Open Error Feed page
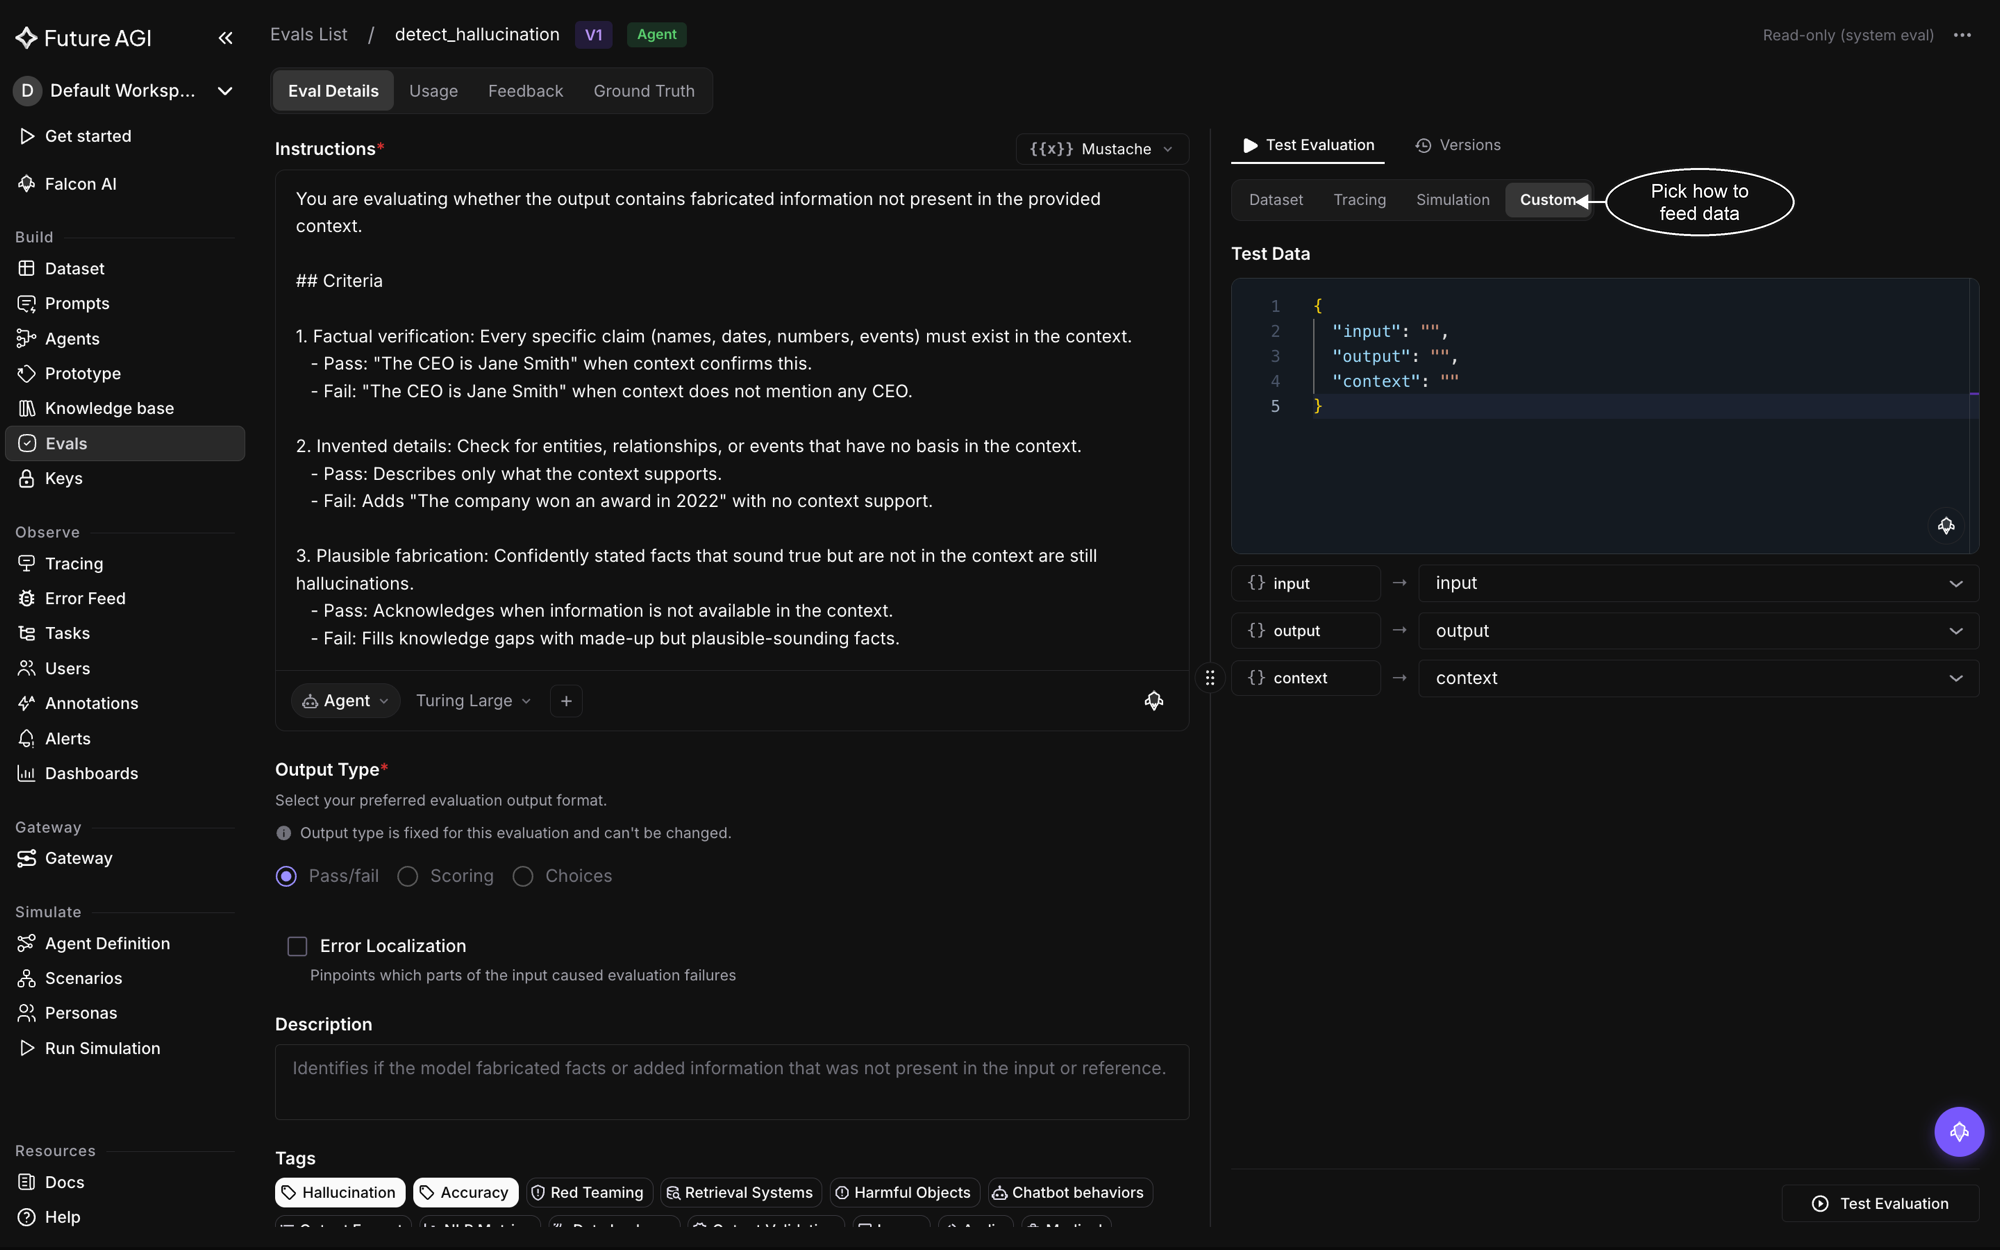2000x1250 pixels. pos(125,599)
